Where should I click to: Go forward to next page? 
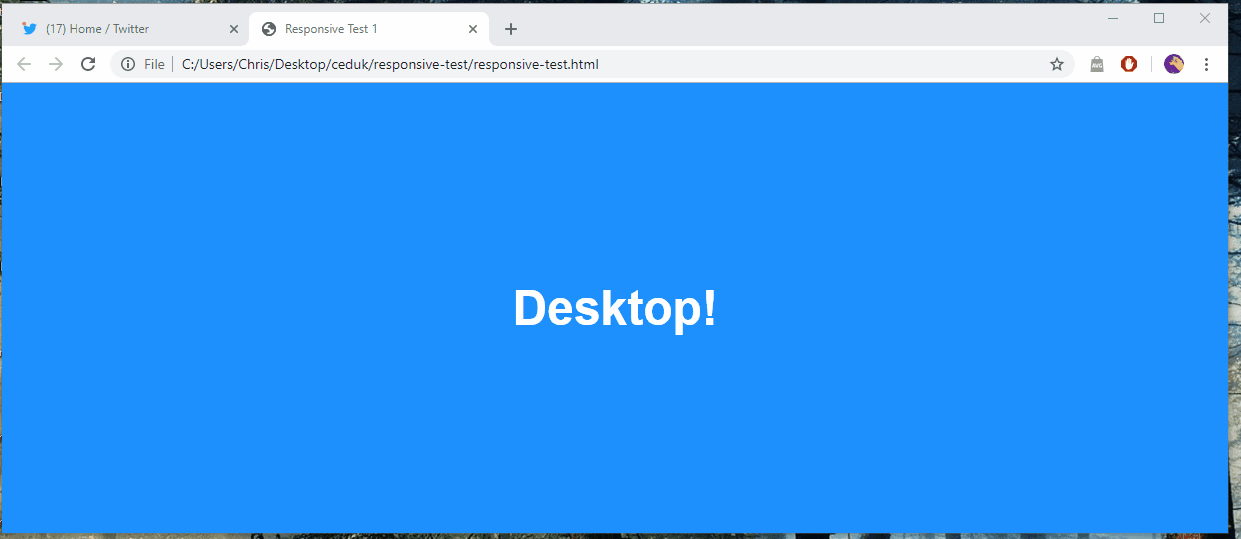[56, 64]
